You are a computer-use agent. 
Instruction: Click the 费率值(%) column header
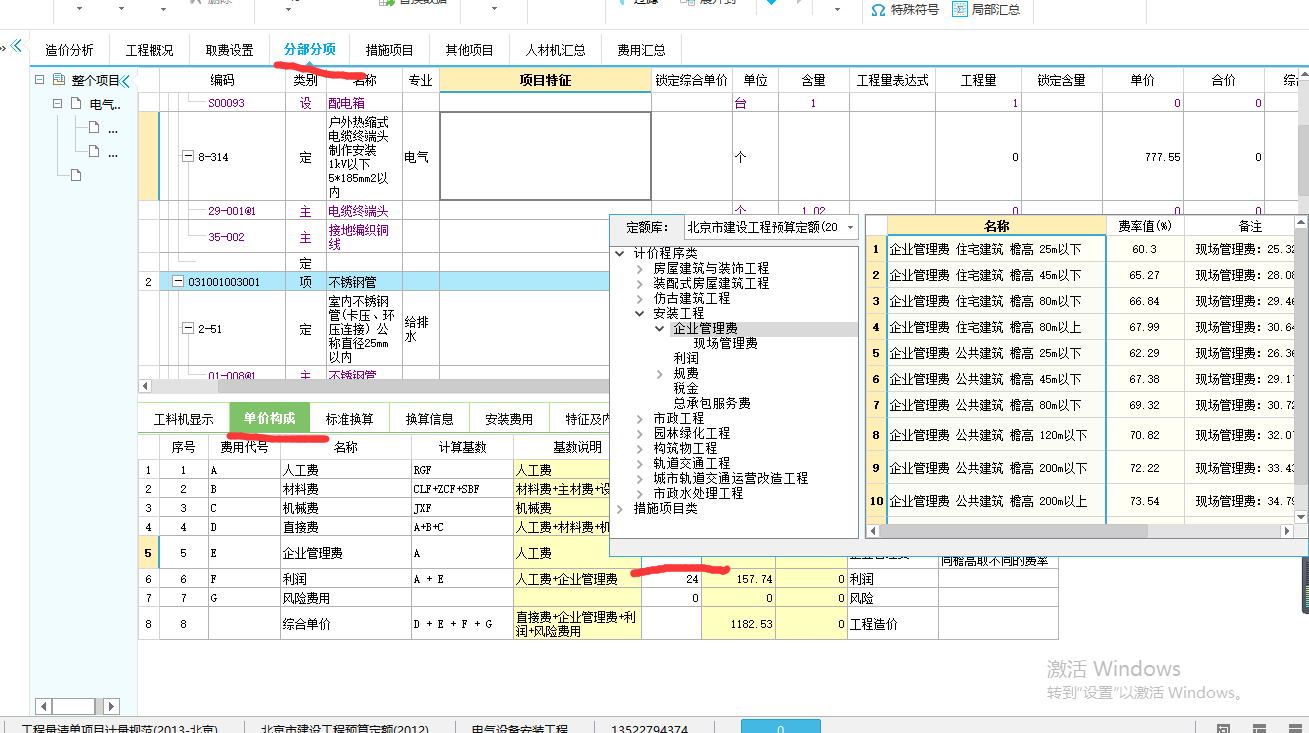coord(1144,226)
